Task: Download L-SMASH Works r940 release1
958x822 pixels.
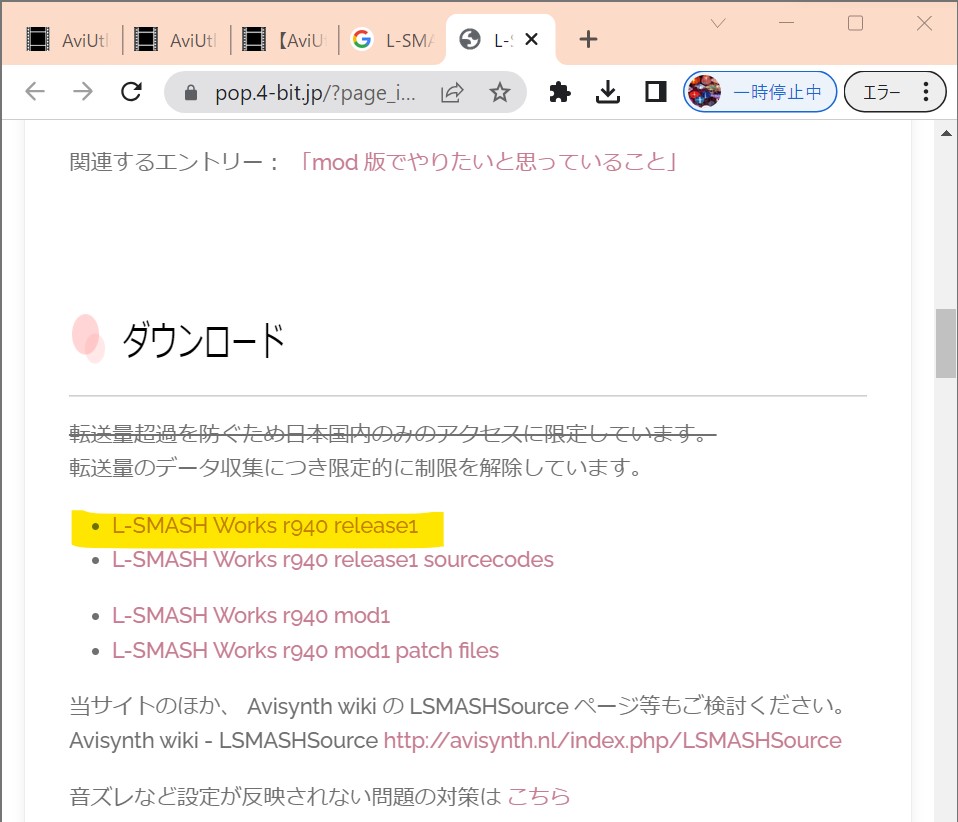Action: 265,526
